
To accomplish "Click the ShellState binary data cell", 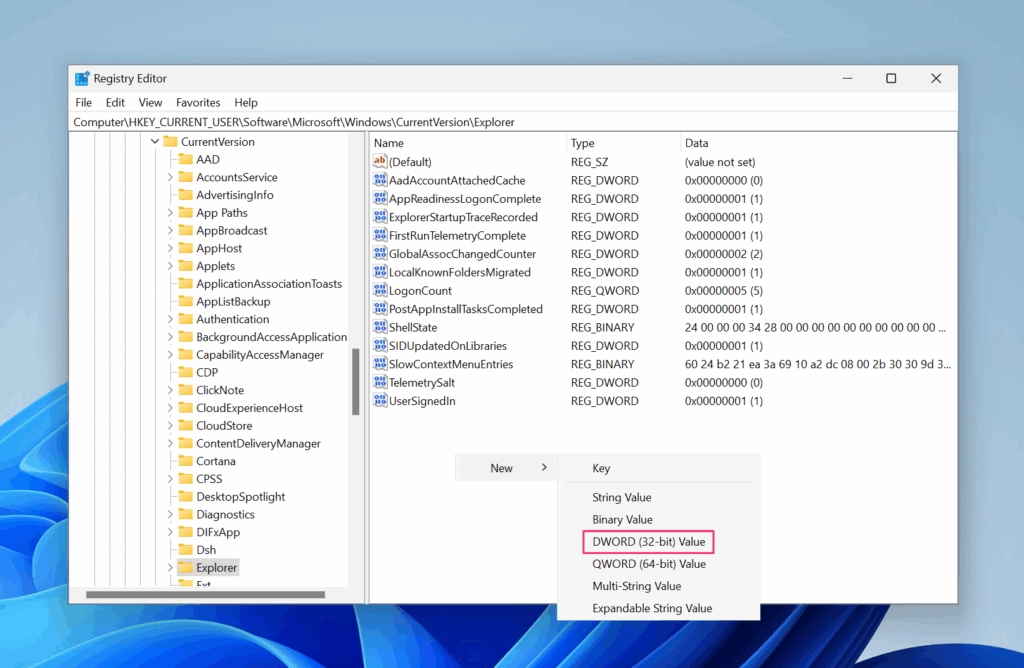I will point(815,327).
